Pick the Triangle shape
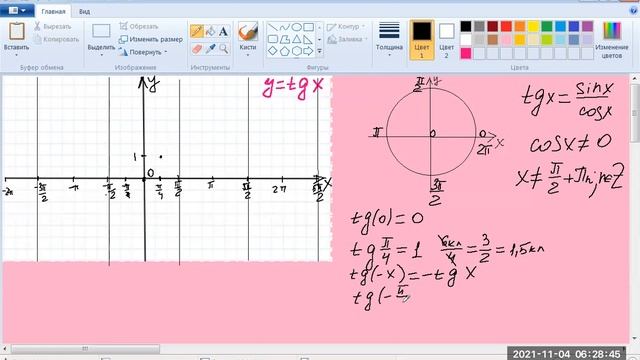This screenshot has height=360, width=640. (297, 39)
